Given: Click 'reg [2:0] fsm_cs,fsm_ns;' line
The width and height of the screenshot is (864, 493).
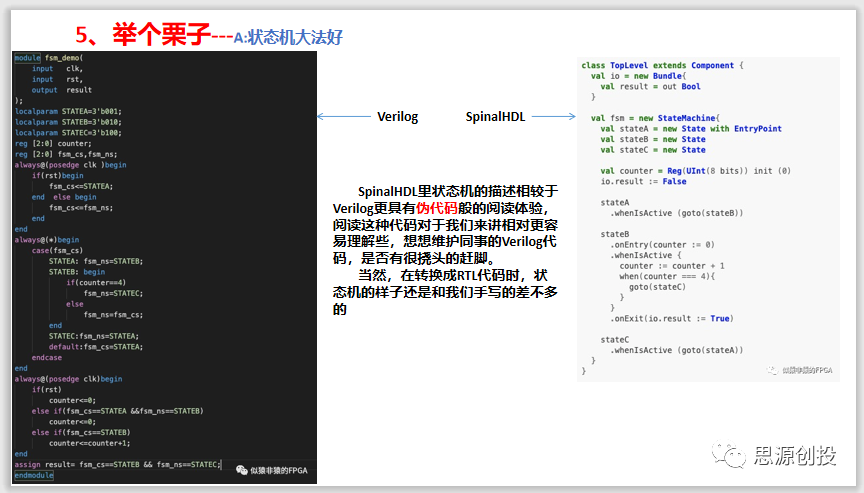Looking at the screenshot, I should pos(66,154).
